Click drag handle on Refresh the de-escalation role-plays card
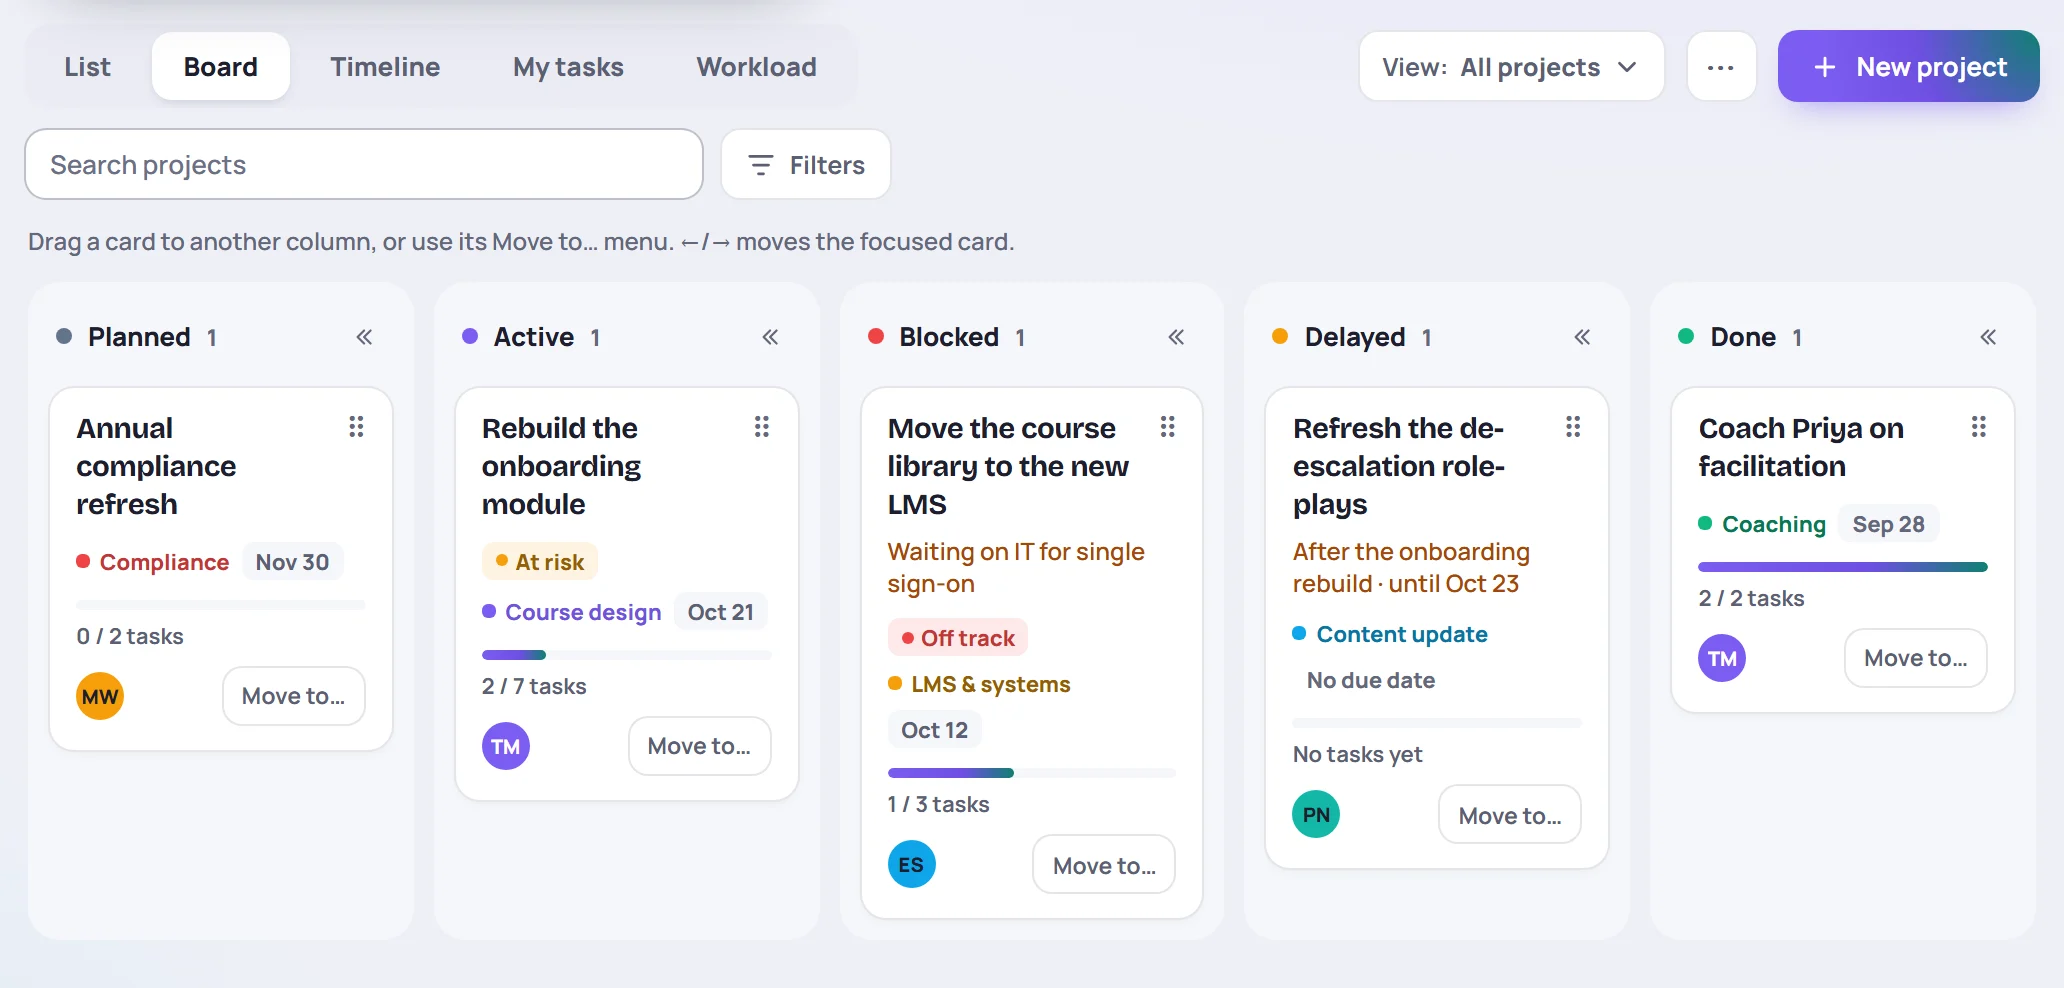This screenshot has height=988, width=2064. pos(1573,427)
